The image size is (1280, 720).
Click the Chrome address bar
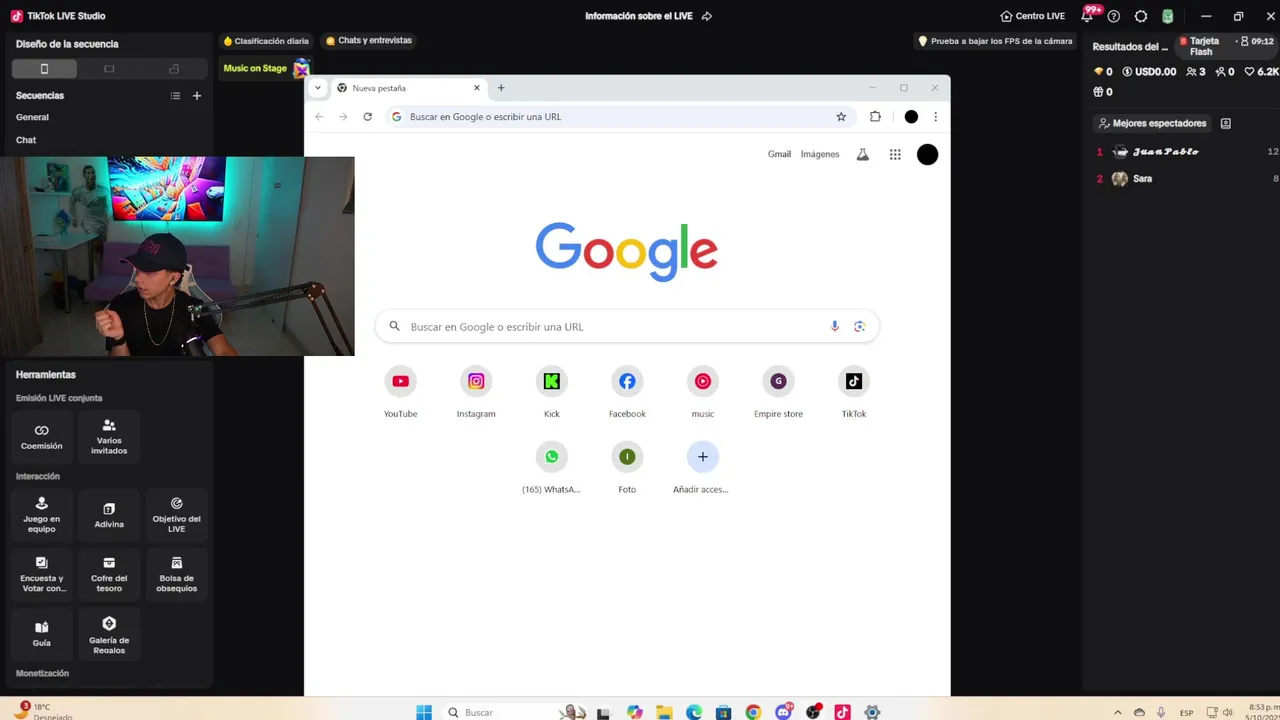point(620,117)
